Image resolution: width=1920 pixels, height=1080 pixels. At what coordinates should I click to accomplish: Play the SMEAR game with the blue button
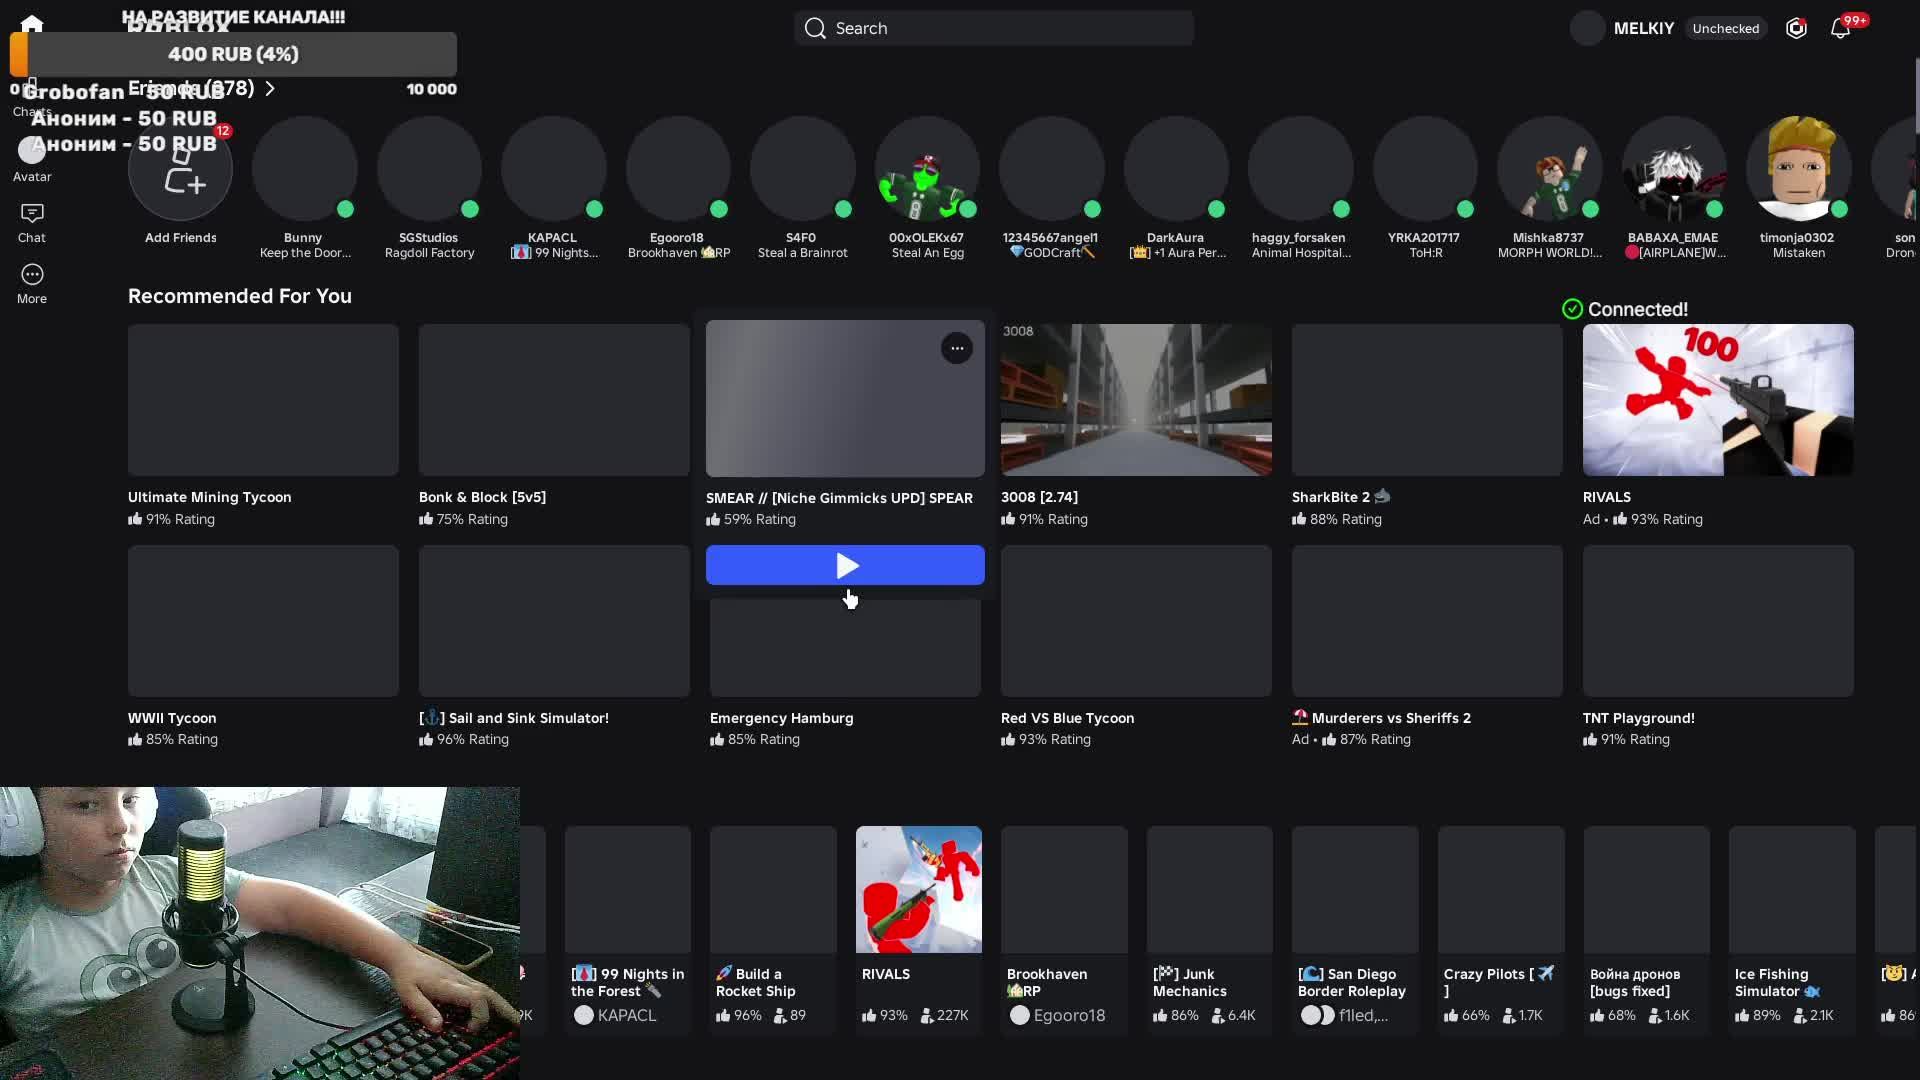[x=845, y=565]
